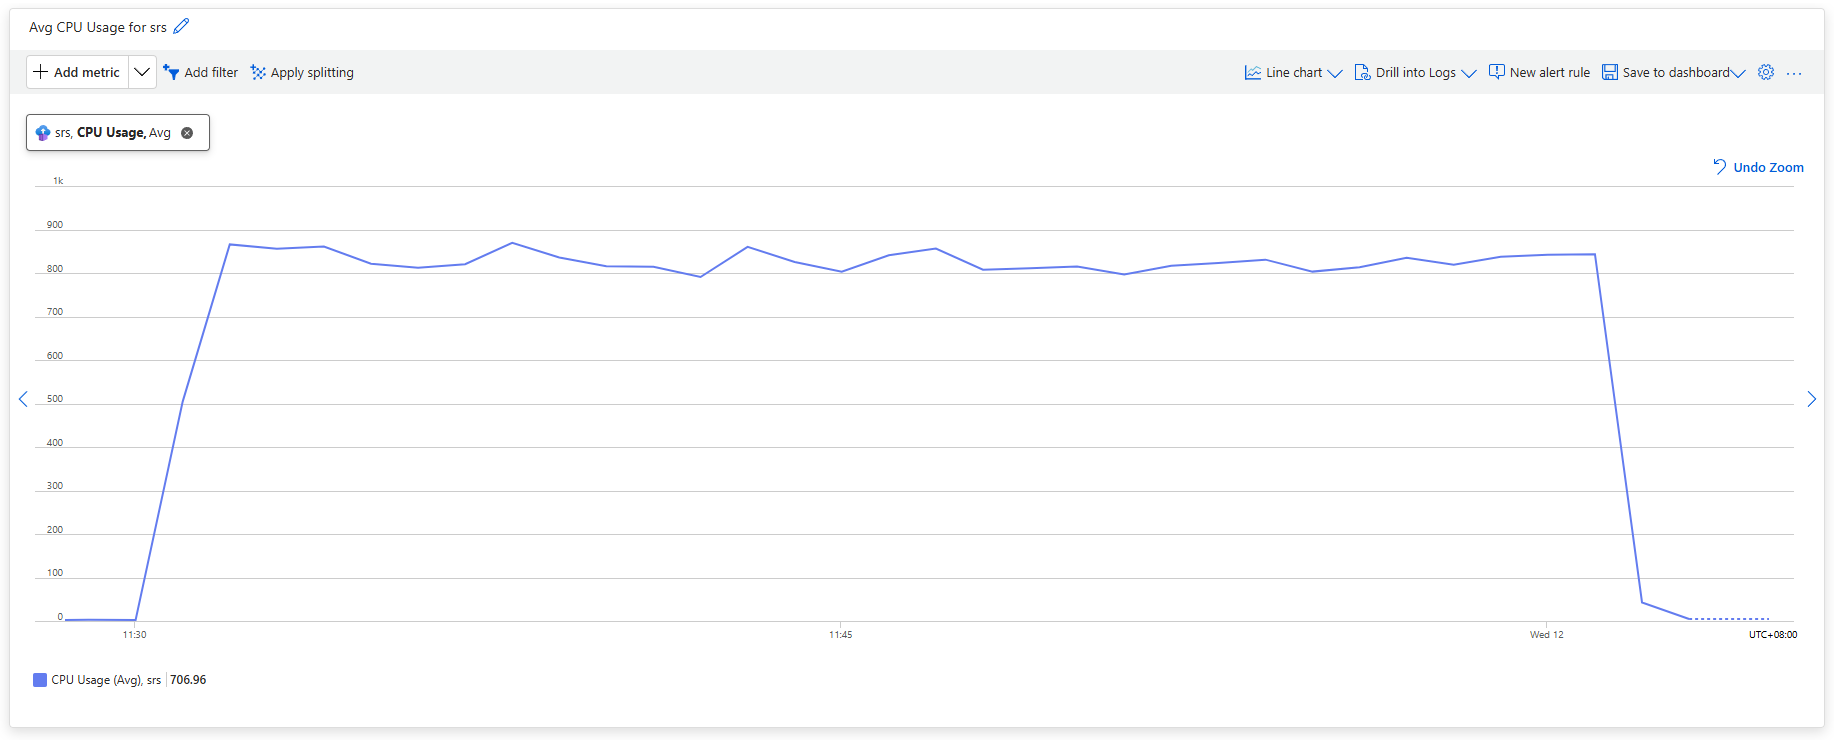
Task: Click the New alert rule icon
Action: 1497,72
